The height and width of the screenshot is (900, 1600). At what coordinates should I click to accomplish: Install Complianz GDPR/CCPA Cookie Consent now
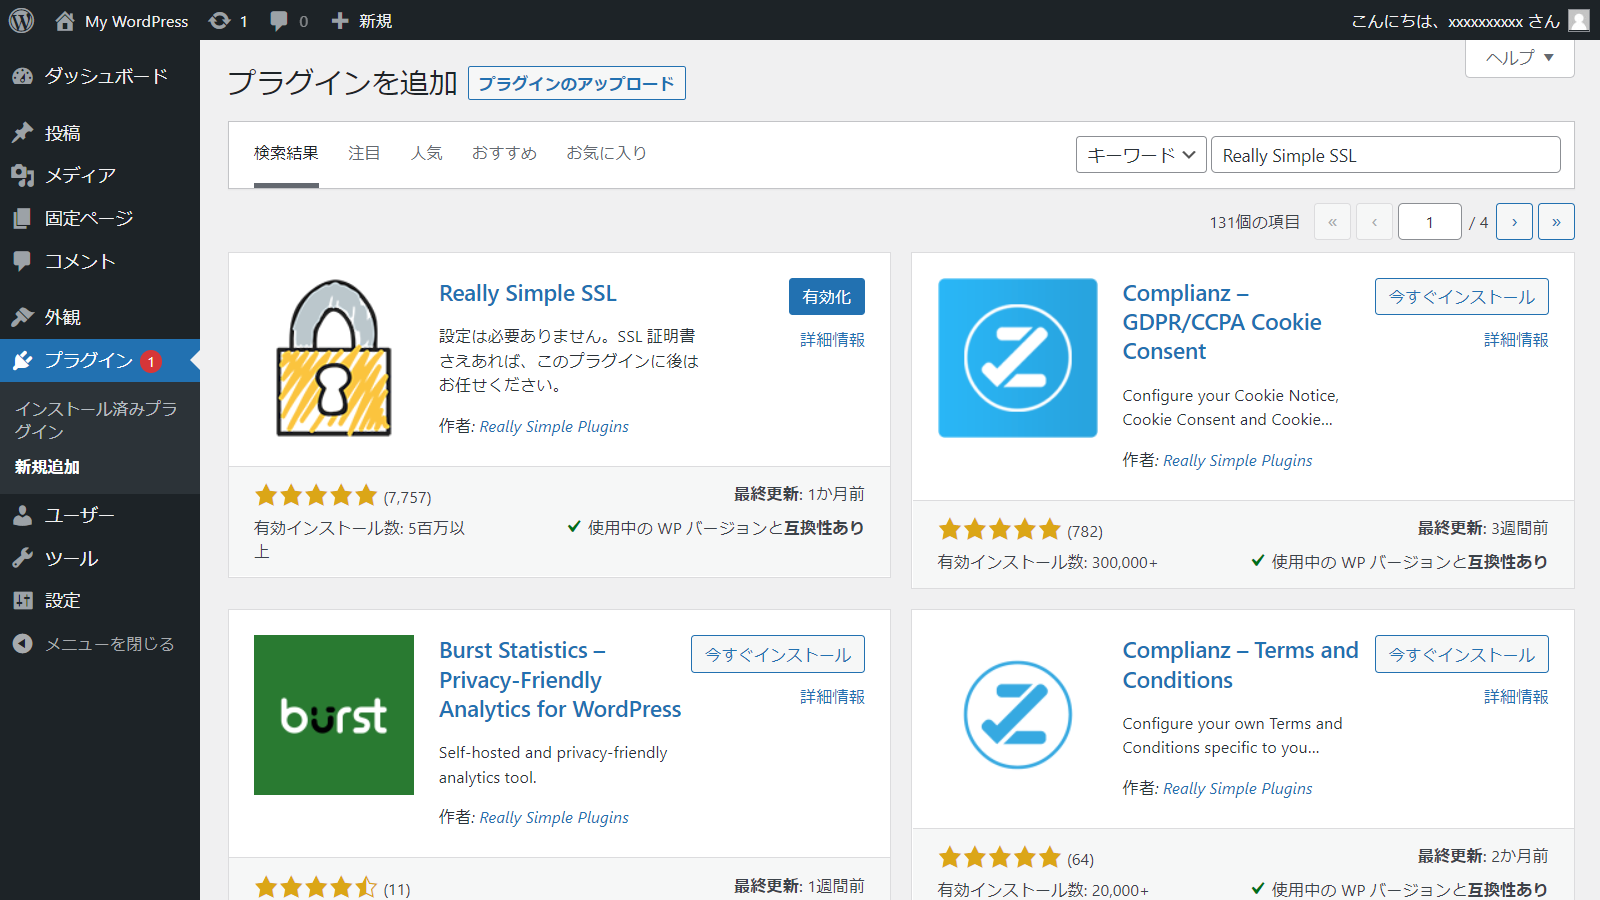pos(1461,297)
